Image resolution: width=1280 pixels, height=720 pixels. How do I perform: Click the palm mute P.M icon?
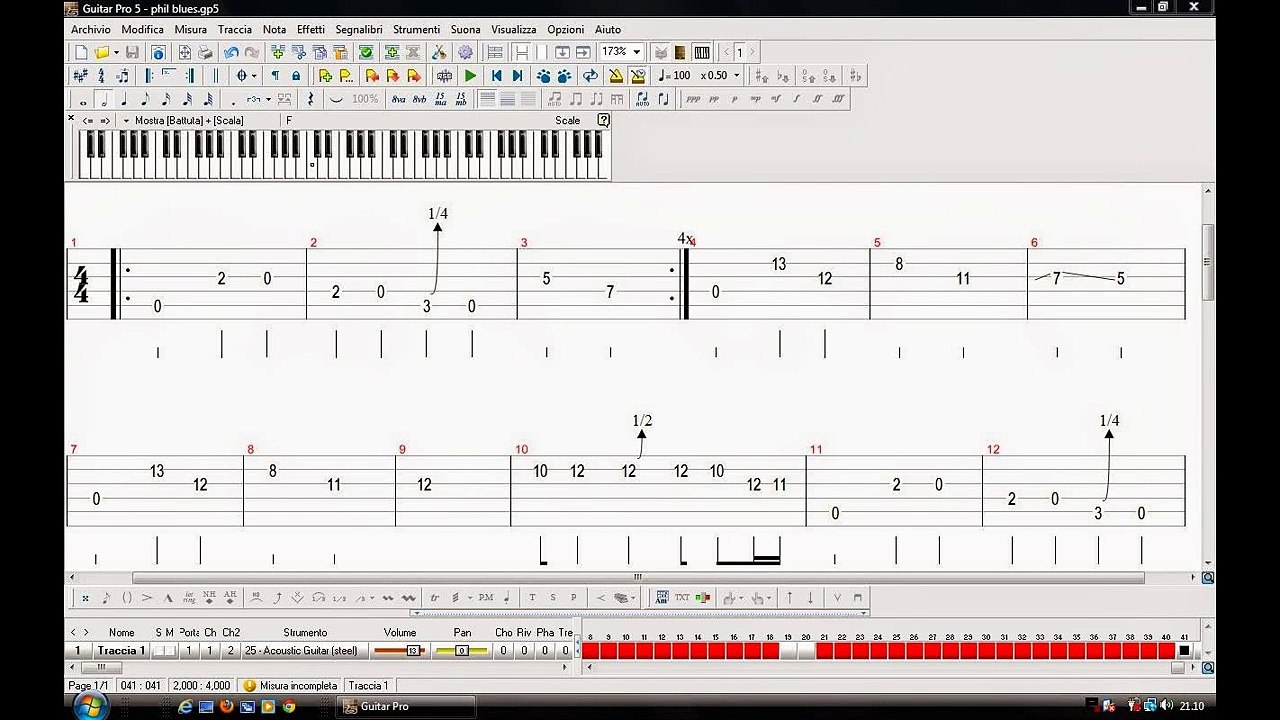[x=485, y=598]
